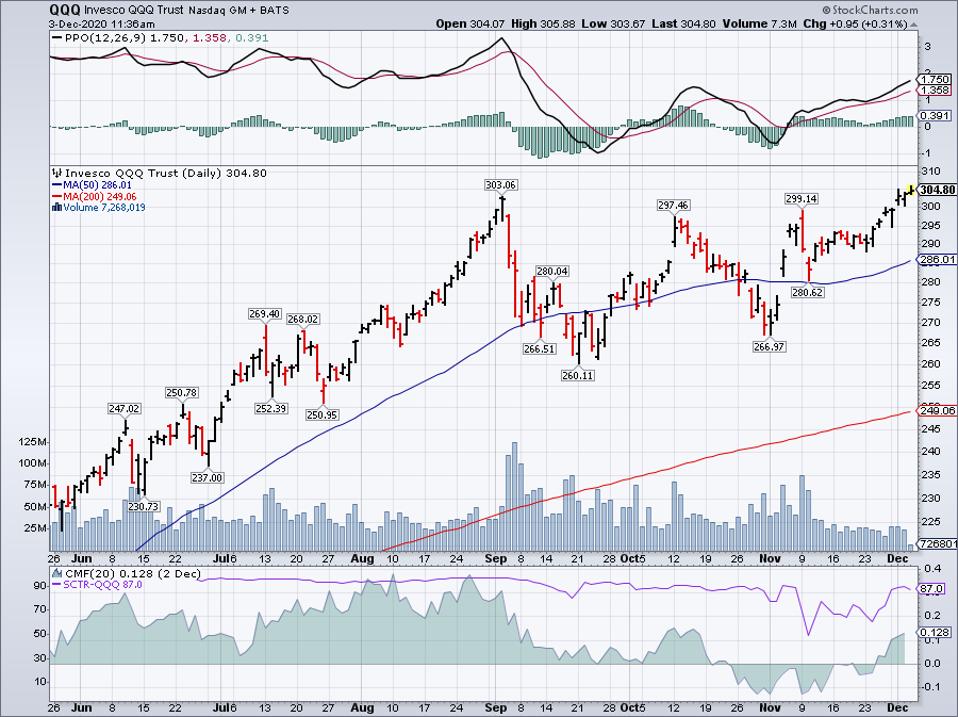
Task: Click the black line swatch before PPO(12,26,9)
Action: (57, 38)
